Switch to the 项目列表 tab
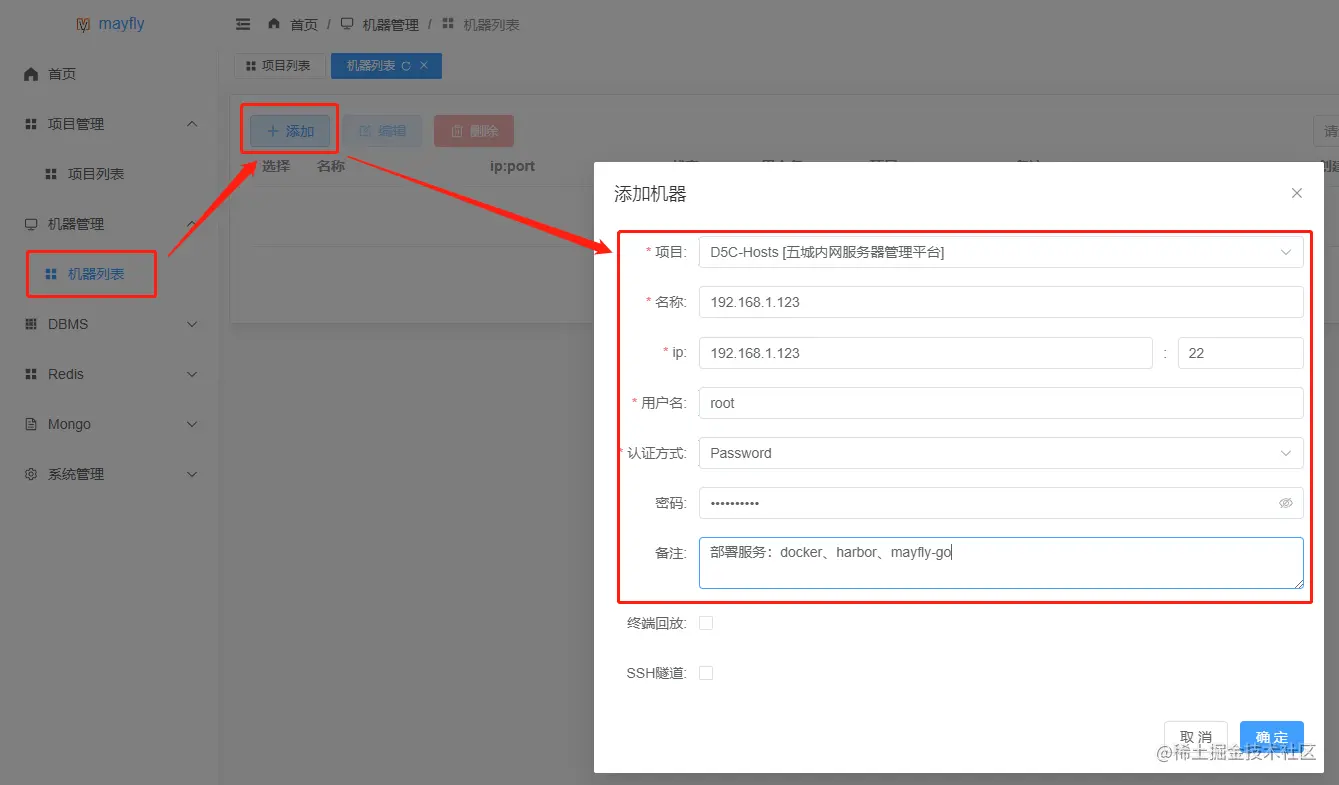Screen dimensions: 1339x785 click(279, 66)
